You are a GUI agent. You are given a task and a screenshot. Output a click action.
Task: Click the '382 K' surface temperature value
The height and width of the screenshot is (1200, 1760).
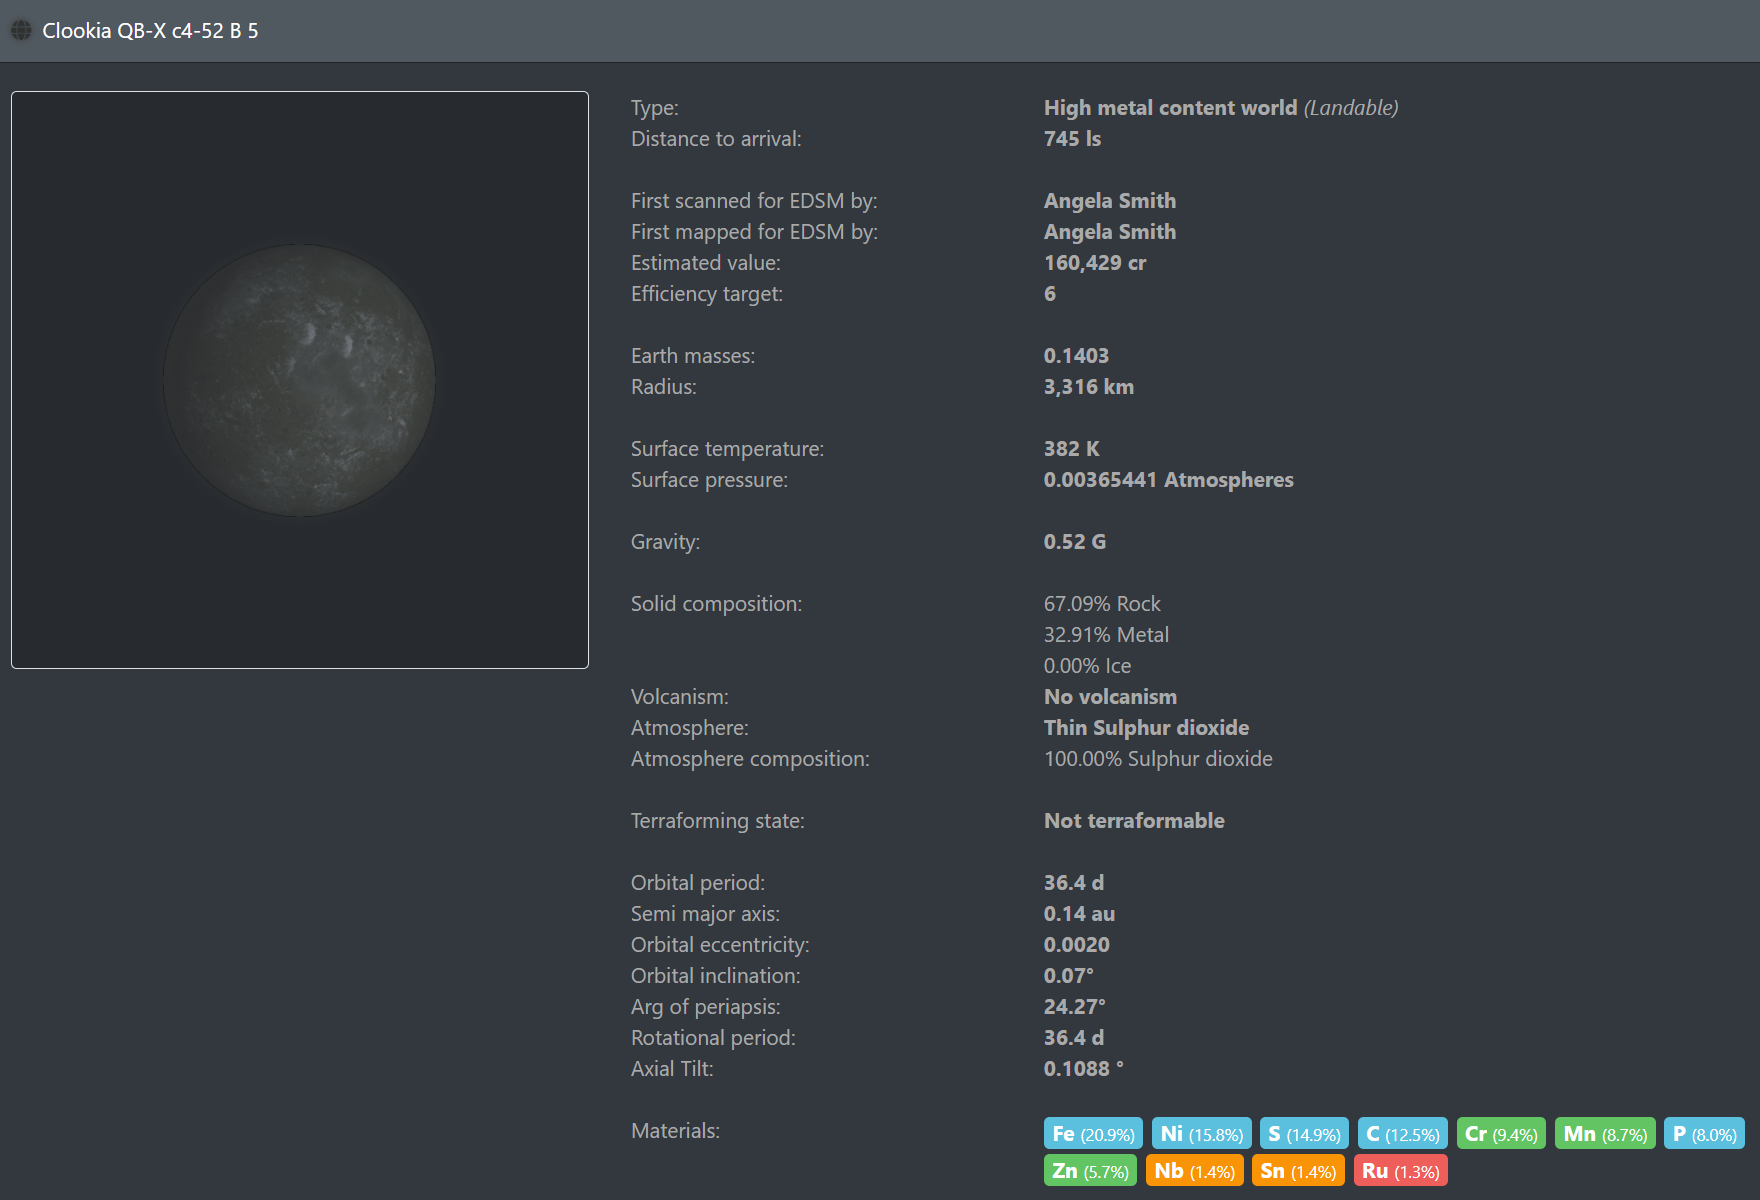1071,449
